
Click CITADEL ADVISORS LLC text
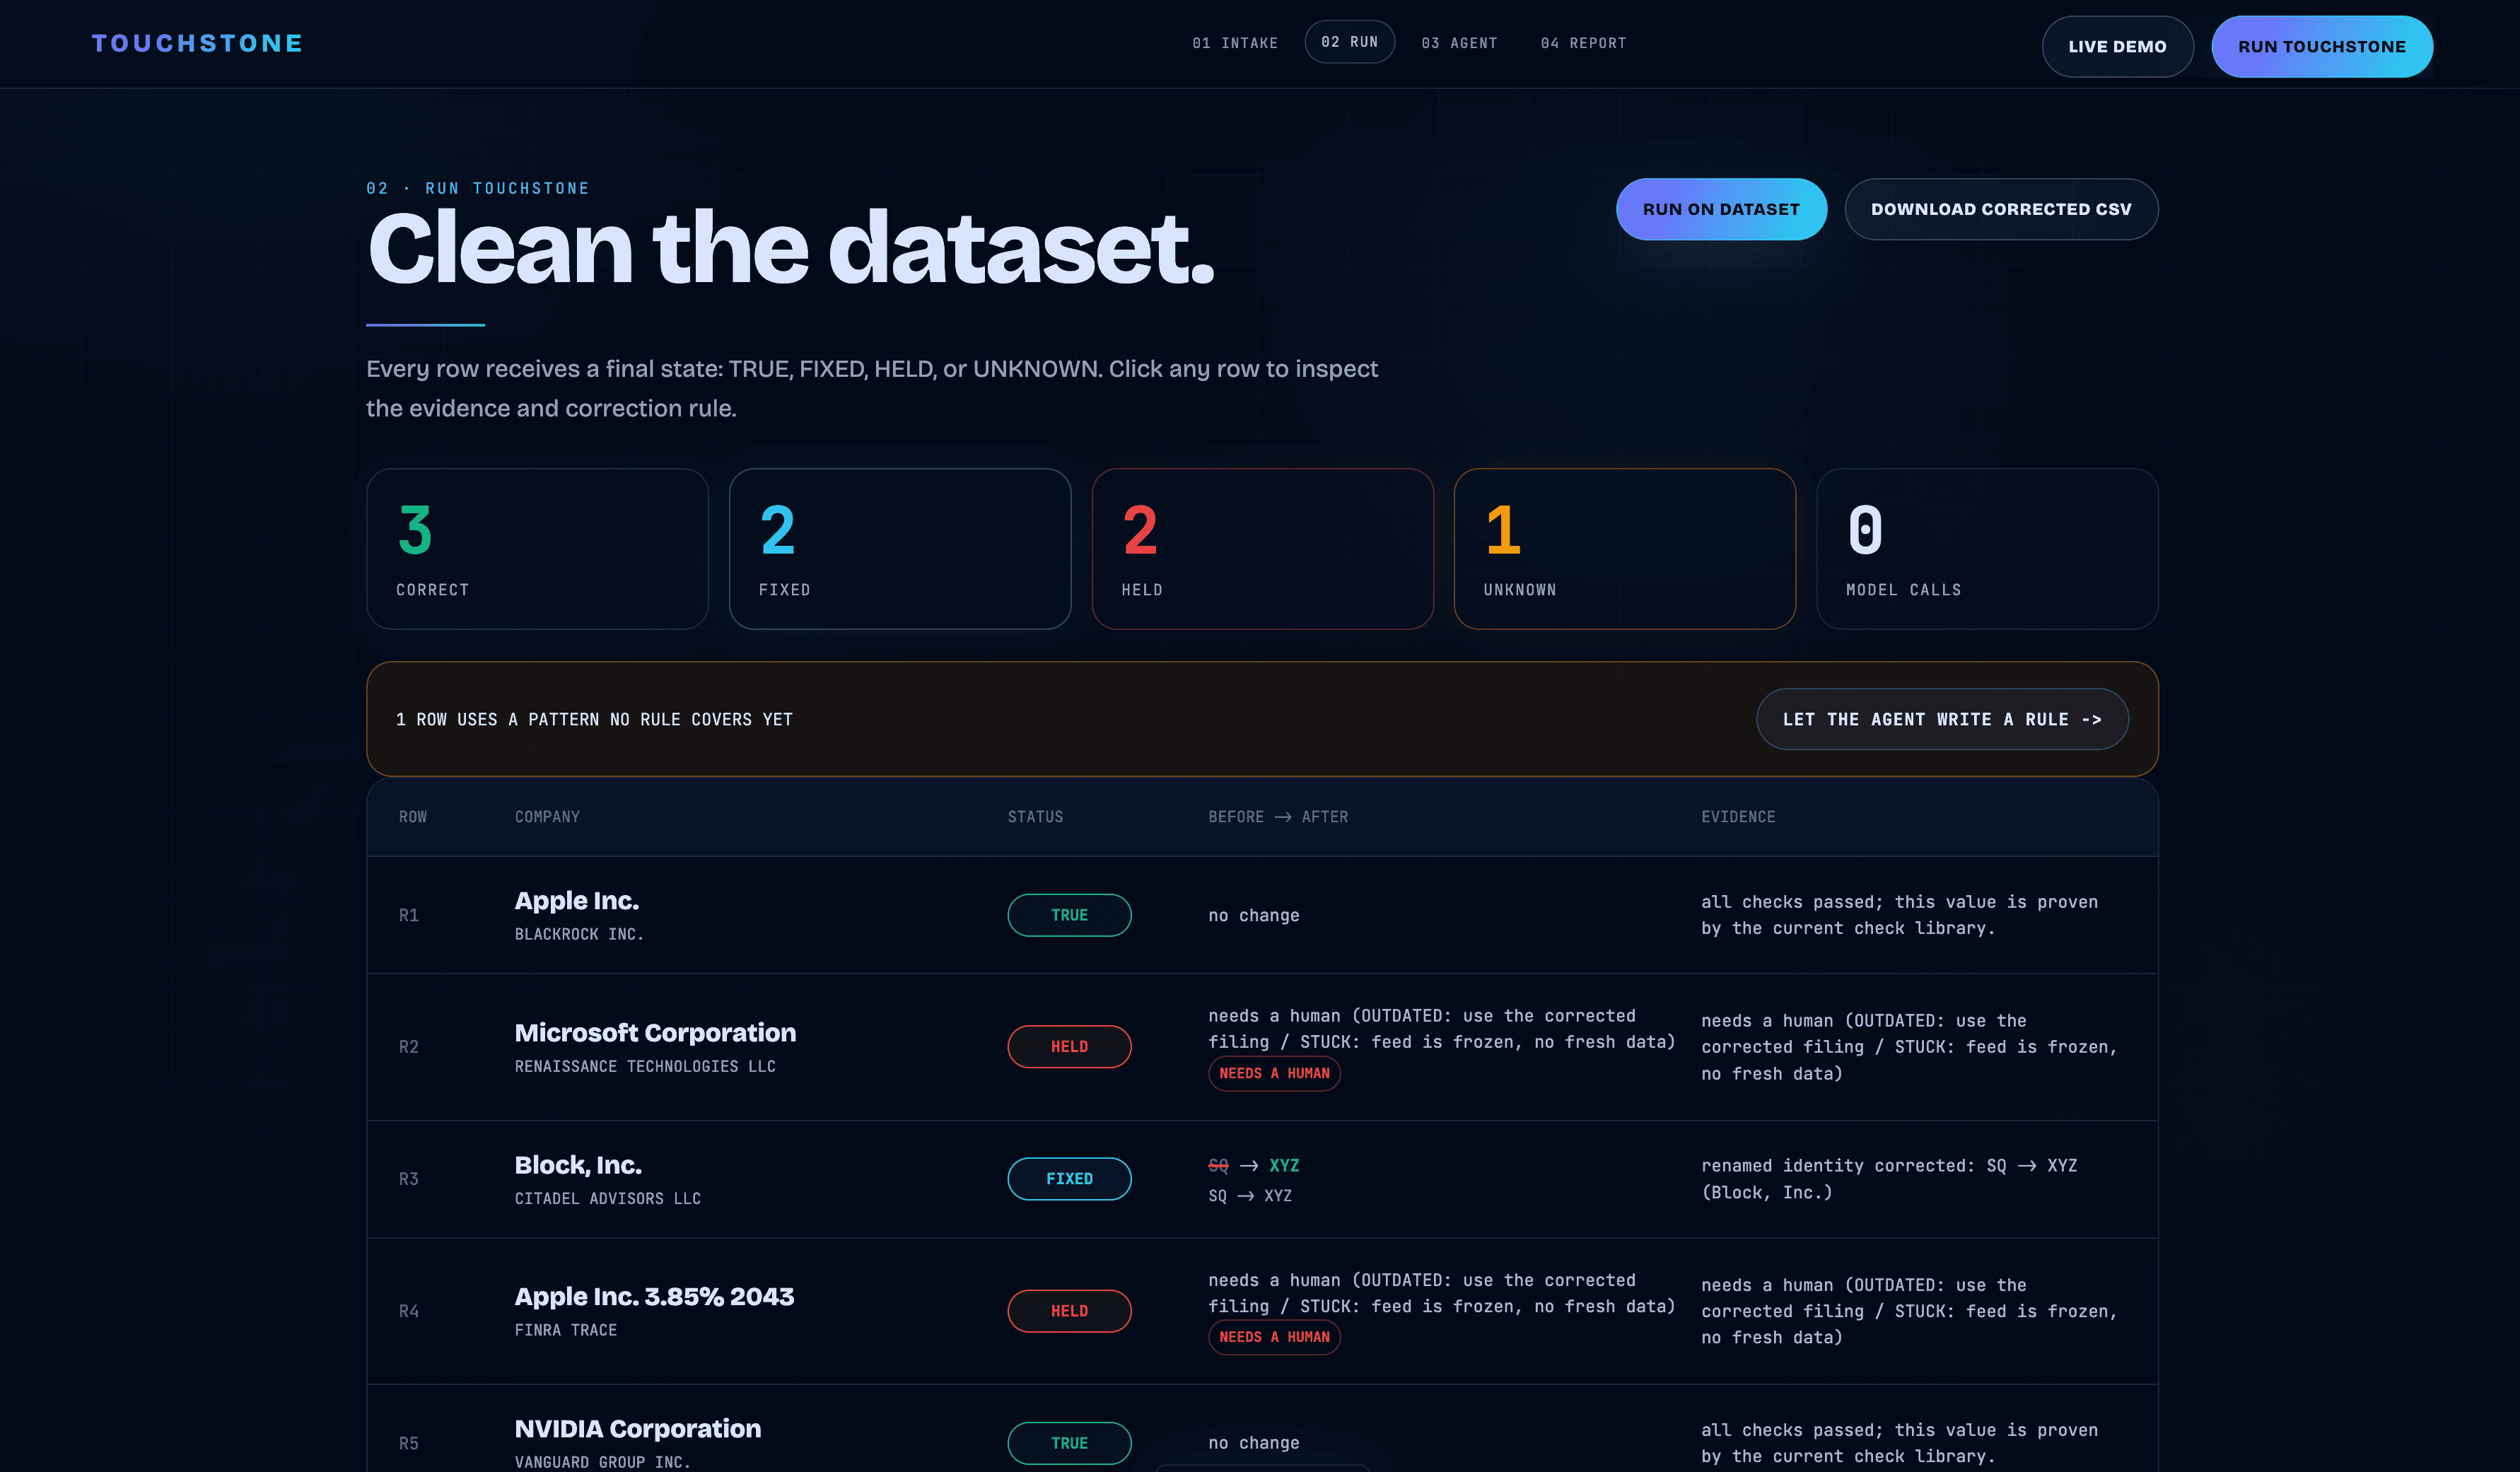[x=607, y=1198]
